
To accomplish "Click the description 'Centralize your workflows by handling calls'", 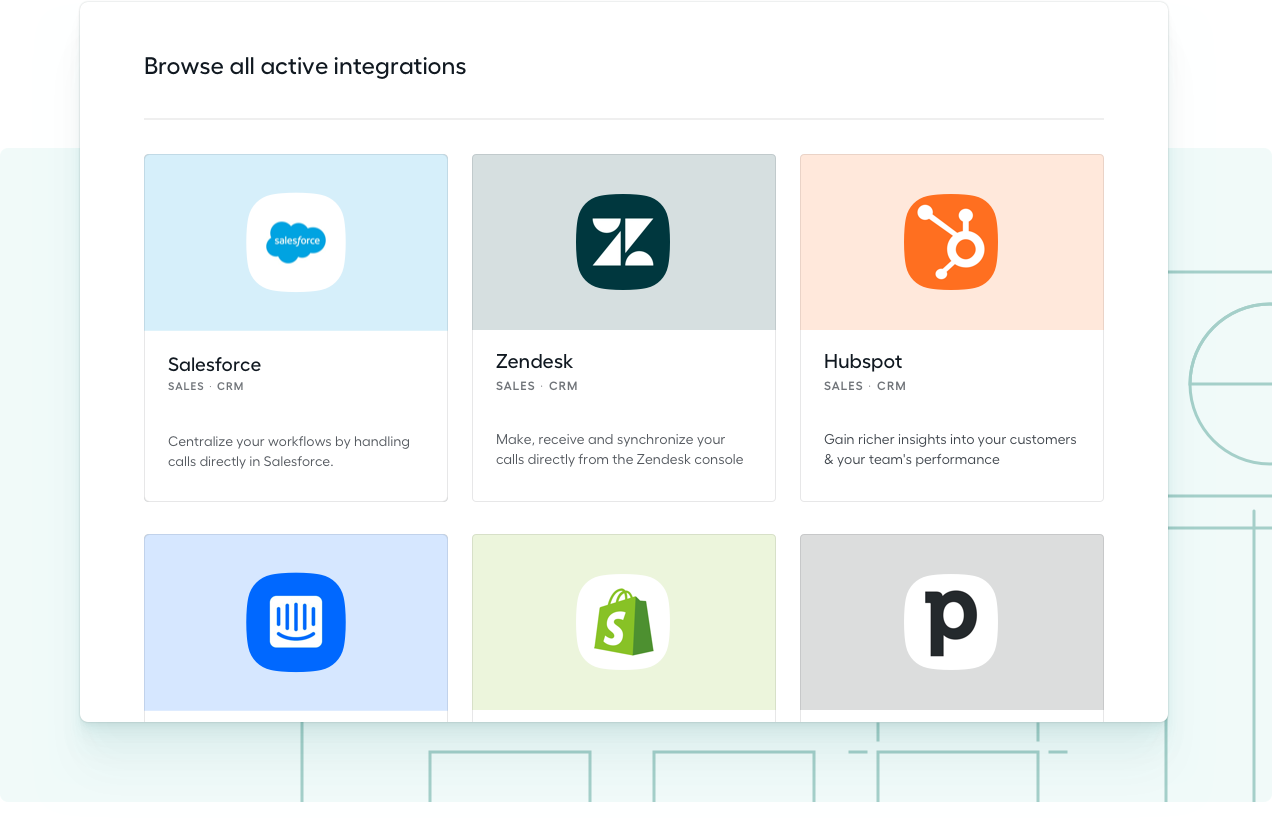I will [289, 452].
